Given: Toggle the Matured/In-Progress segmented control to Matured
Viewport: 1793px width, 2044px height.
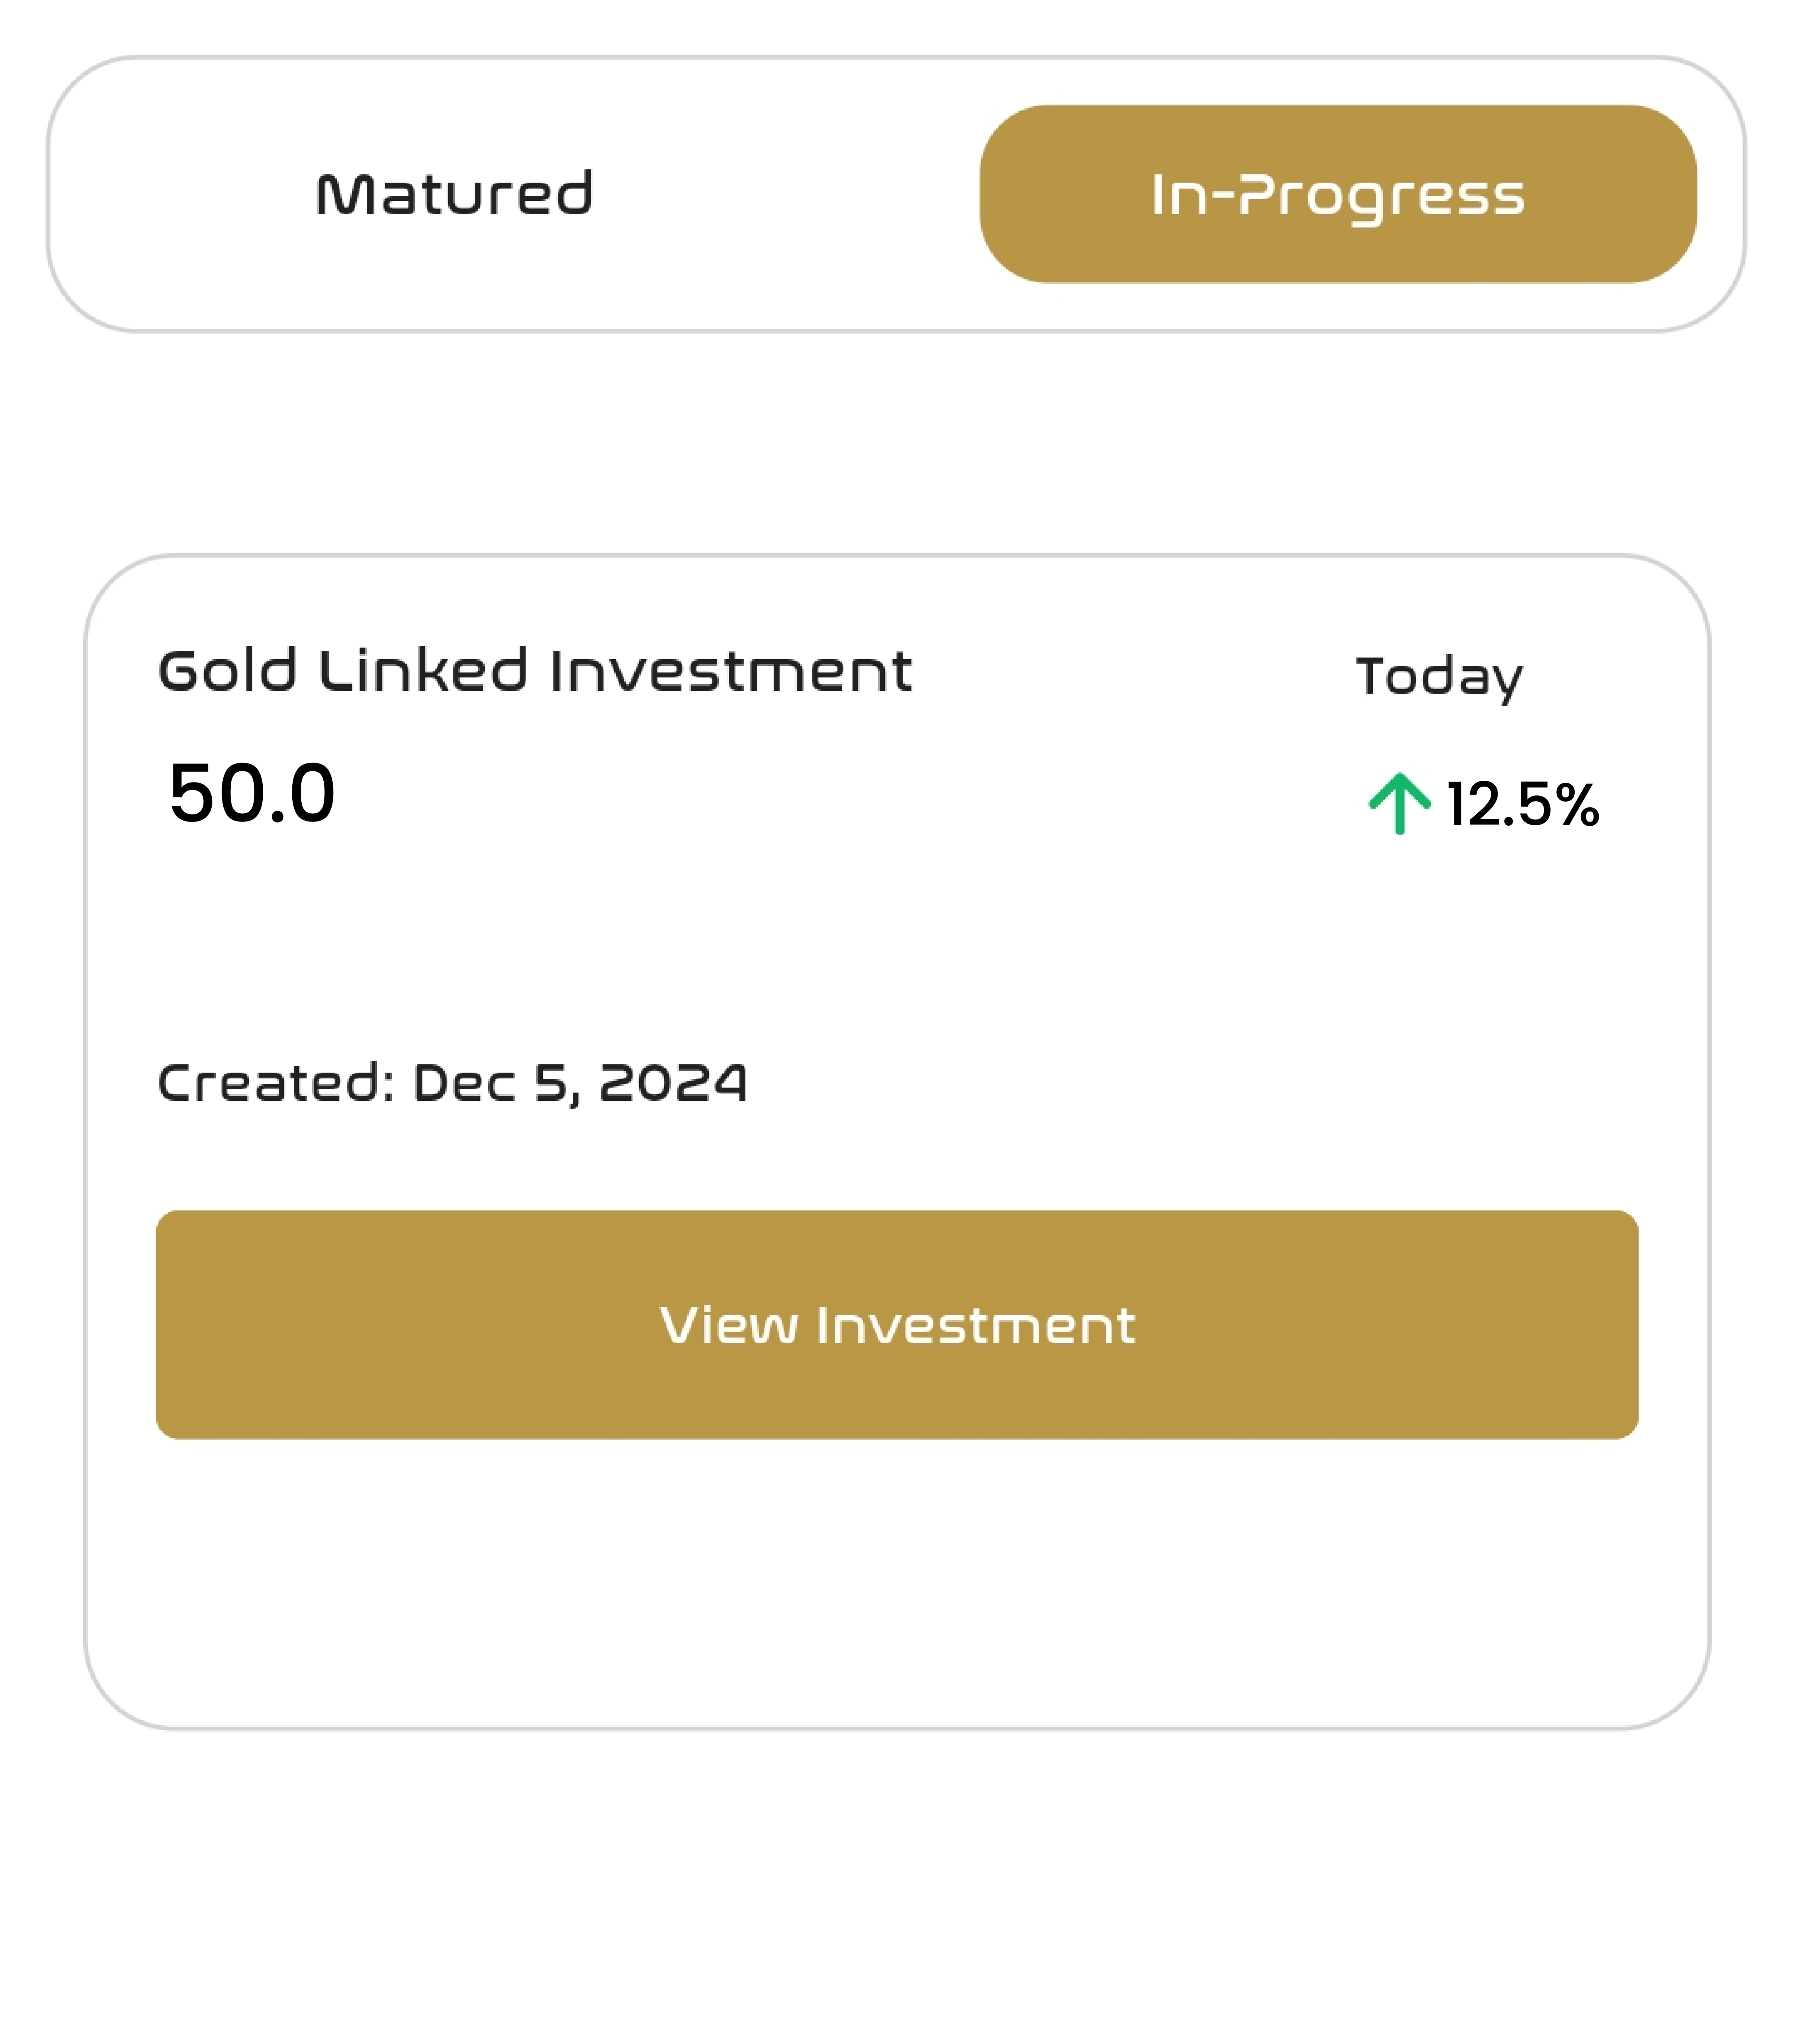Looking at the screenshot, I should coord(454,194).
